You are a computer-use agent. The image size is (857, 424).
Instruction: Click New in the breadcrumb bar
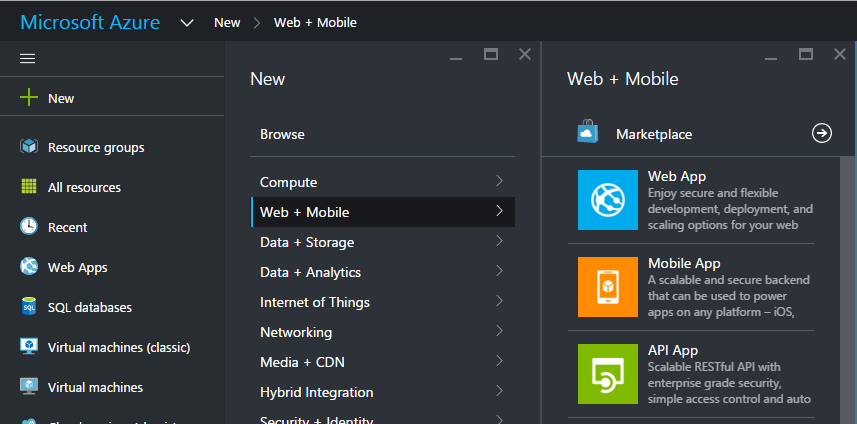tap(227, 23)
